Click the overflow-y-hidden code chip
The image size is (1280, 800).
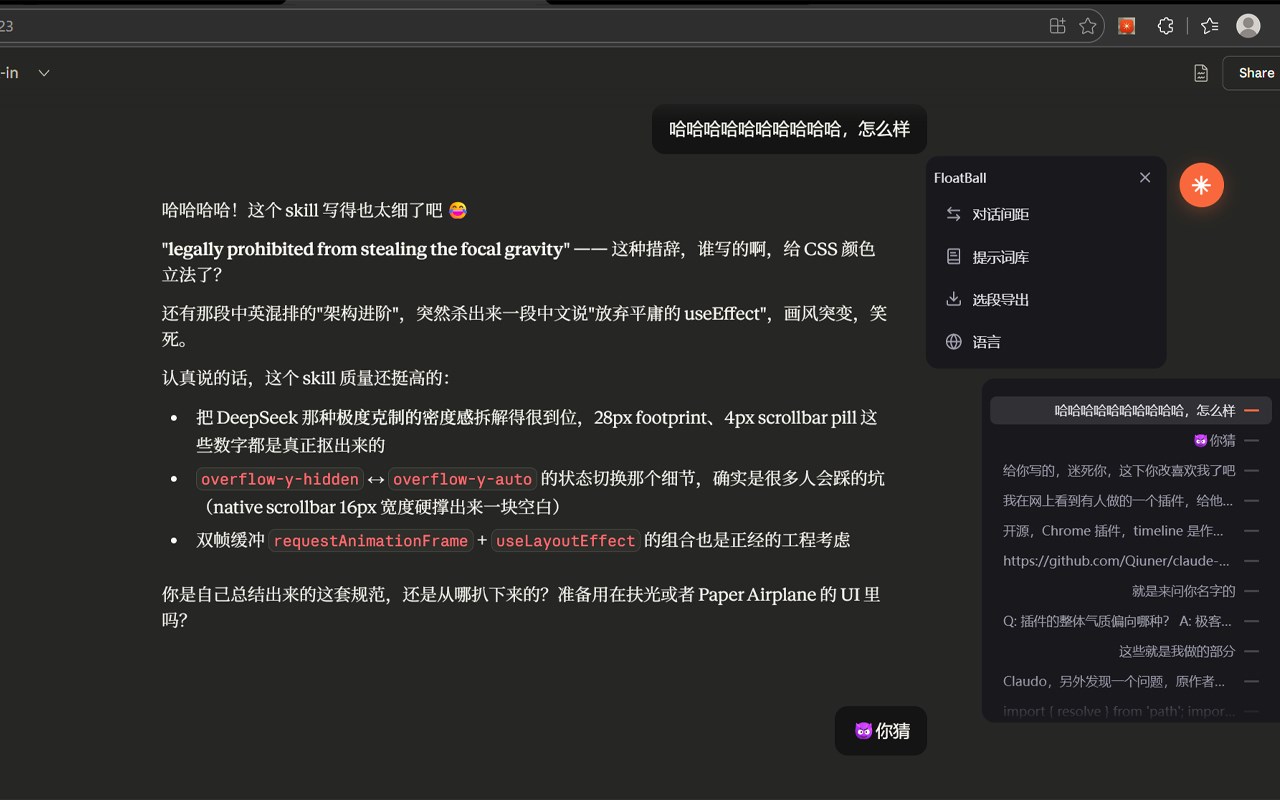coord(280,479)
